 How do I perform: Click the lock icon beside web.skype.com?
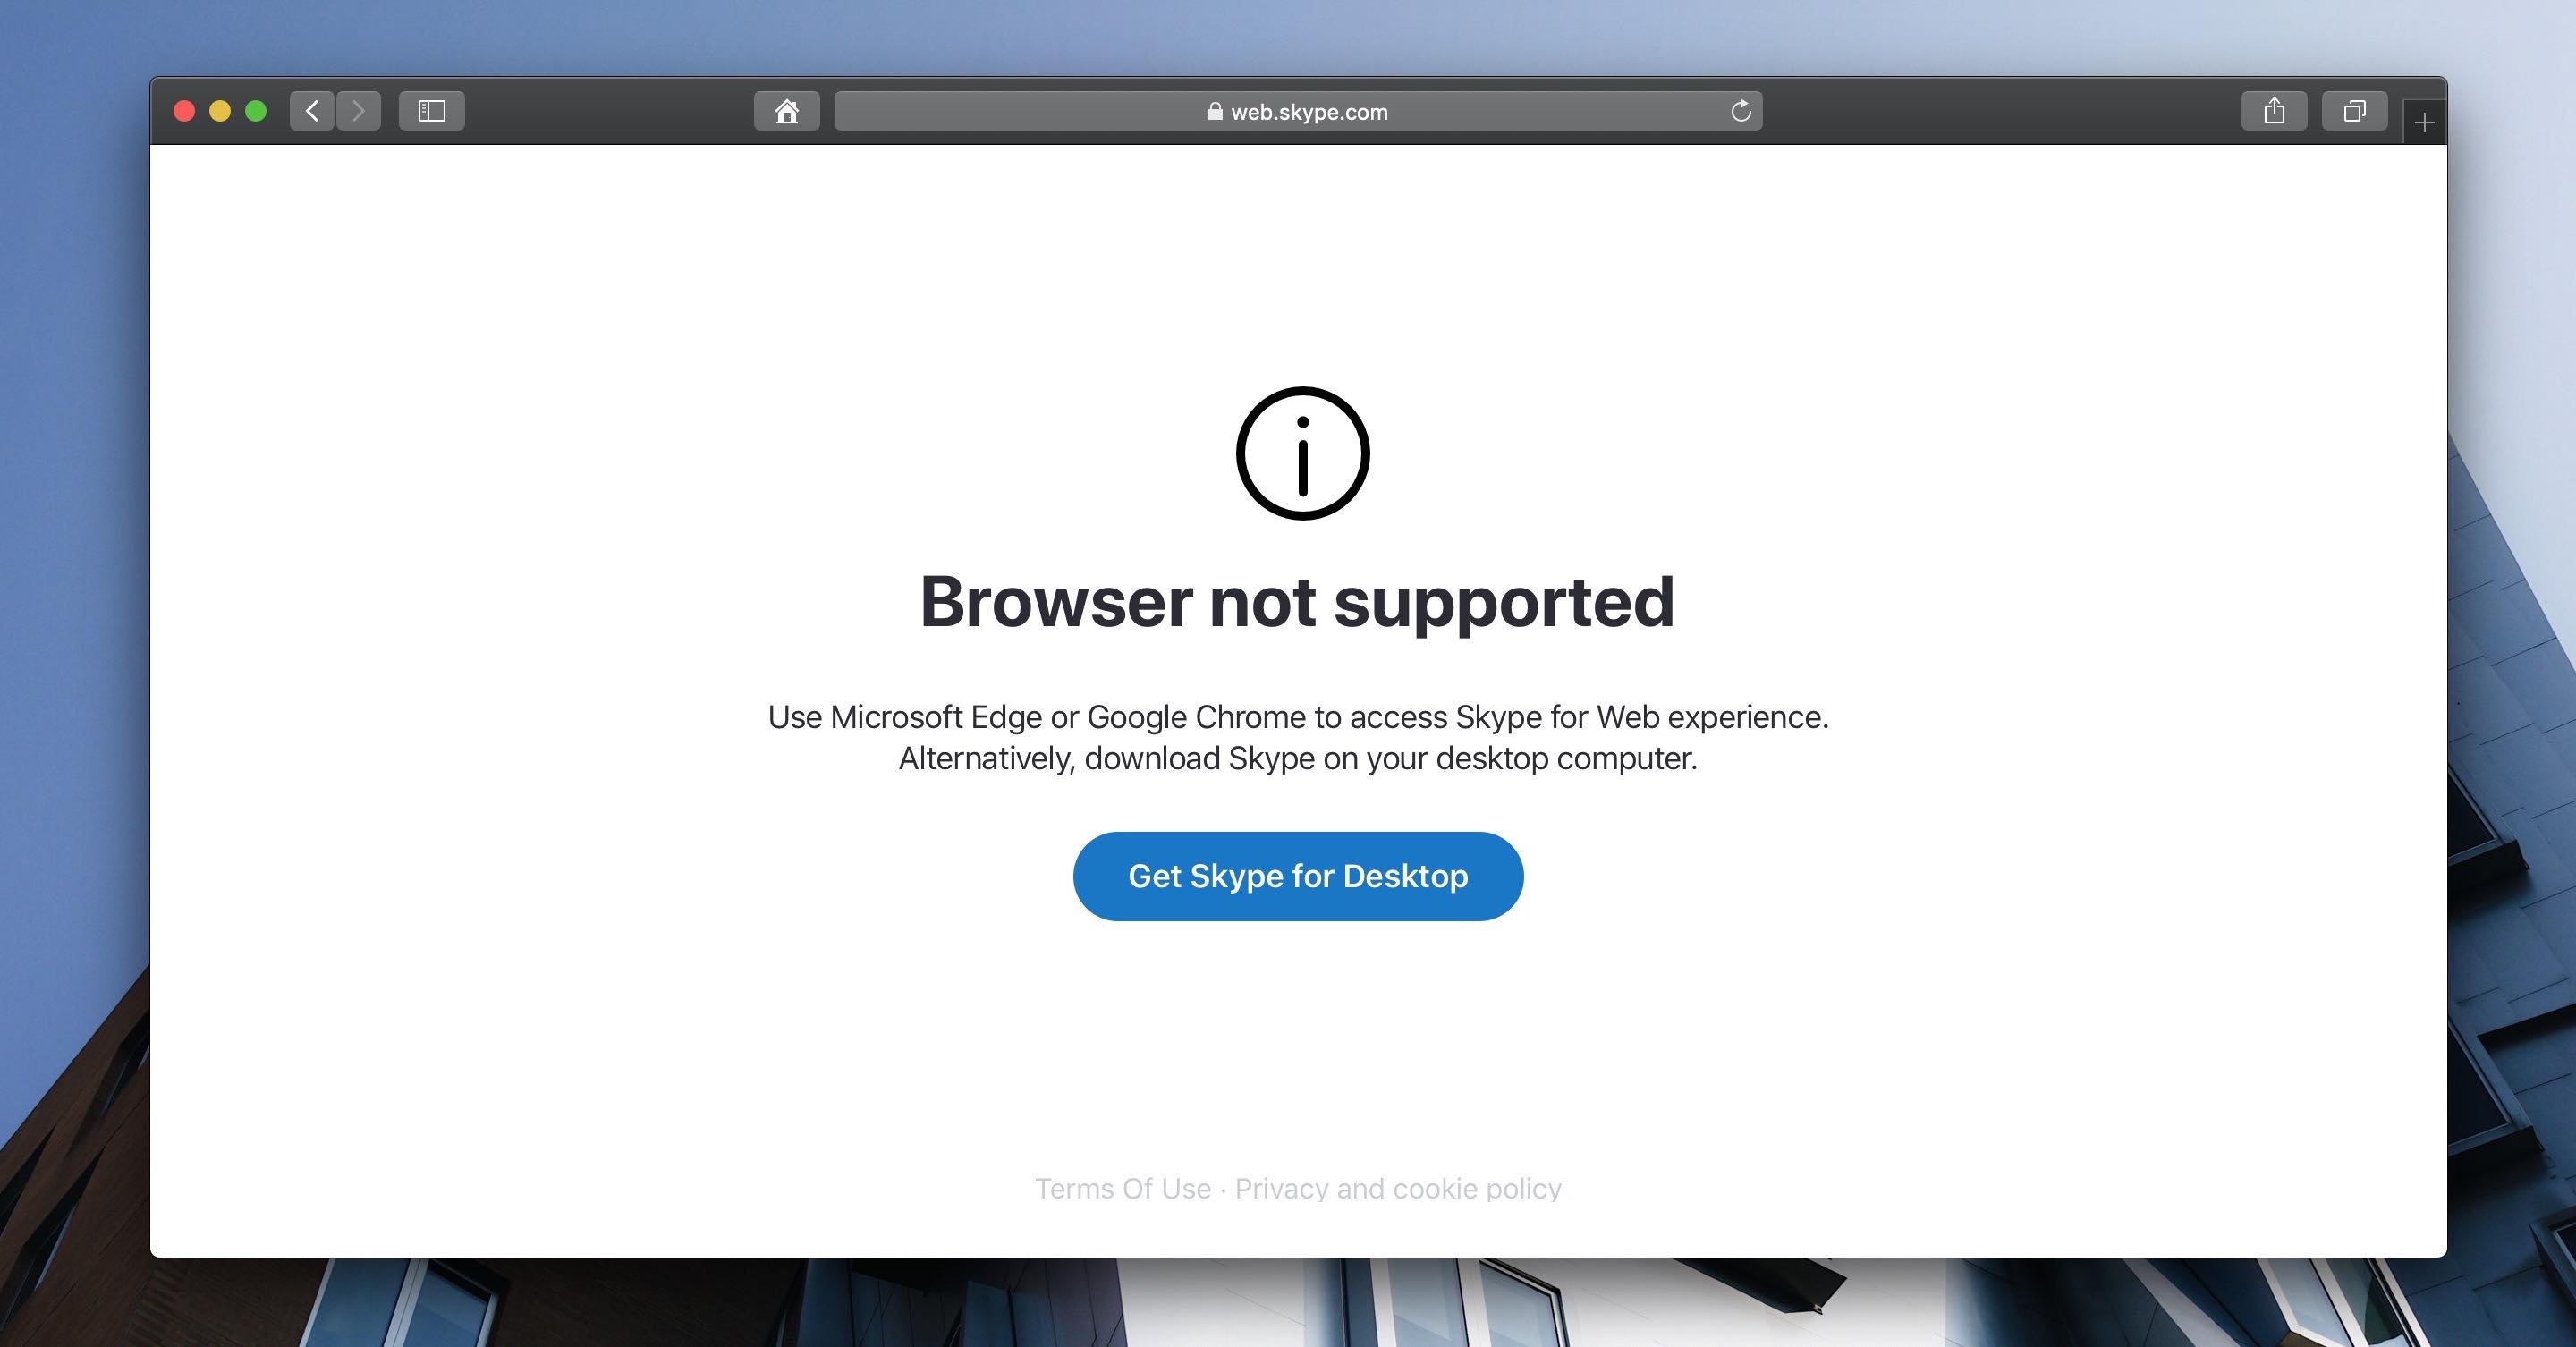click(1215, 111)
